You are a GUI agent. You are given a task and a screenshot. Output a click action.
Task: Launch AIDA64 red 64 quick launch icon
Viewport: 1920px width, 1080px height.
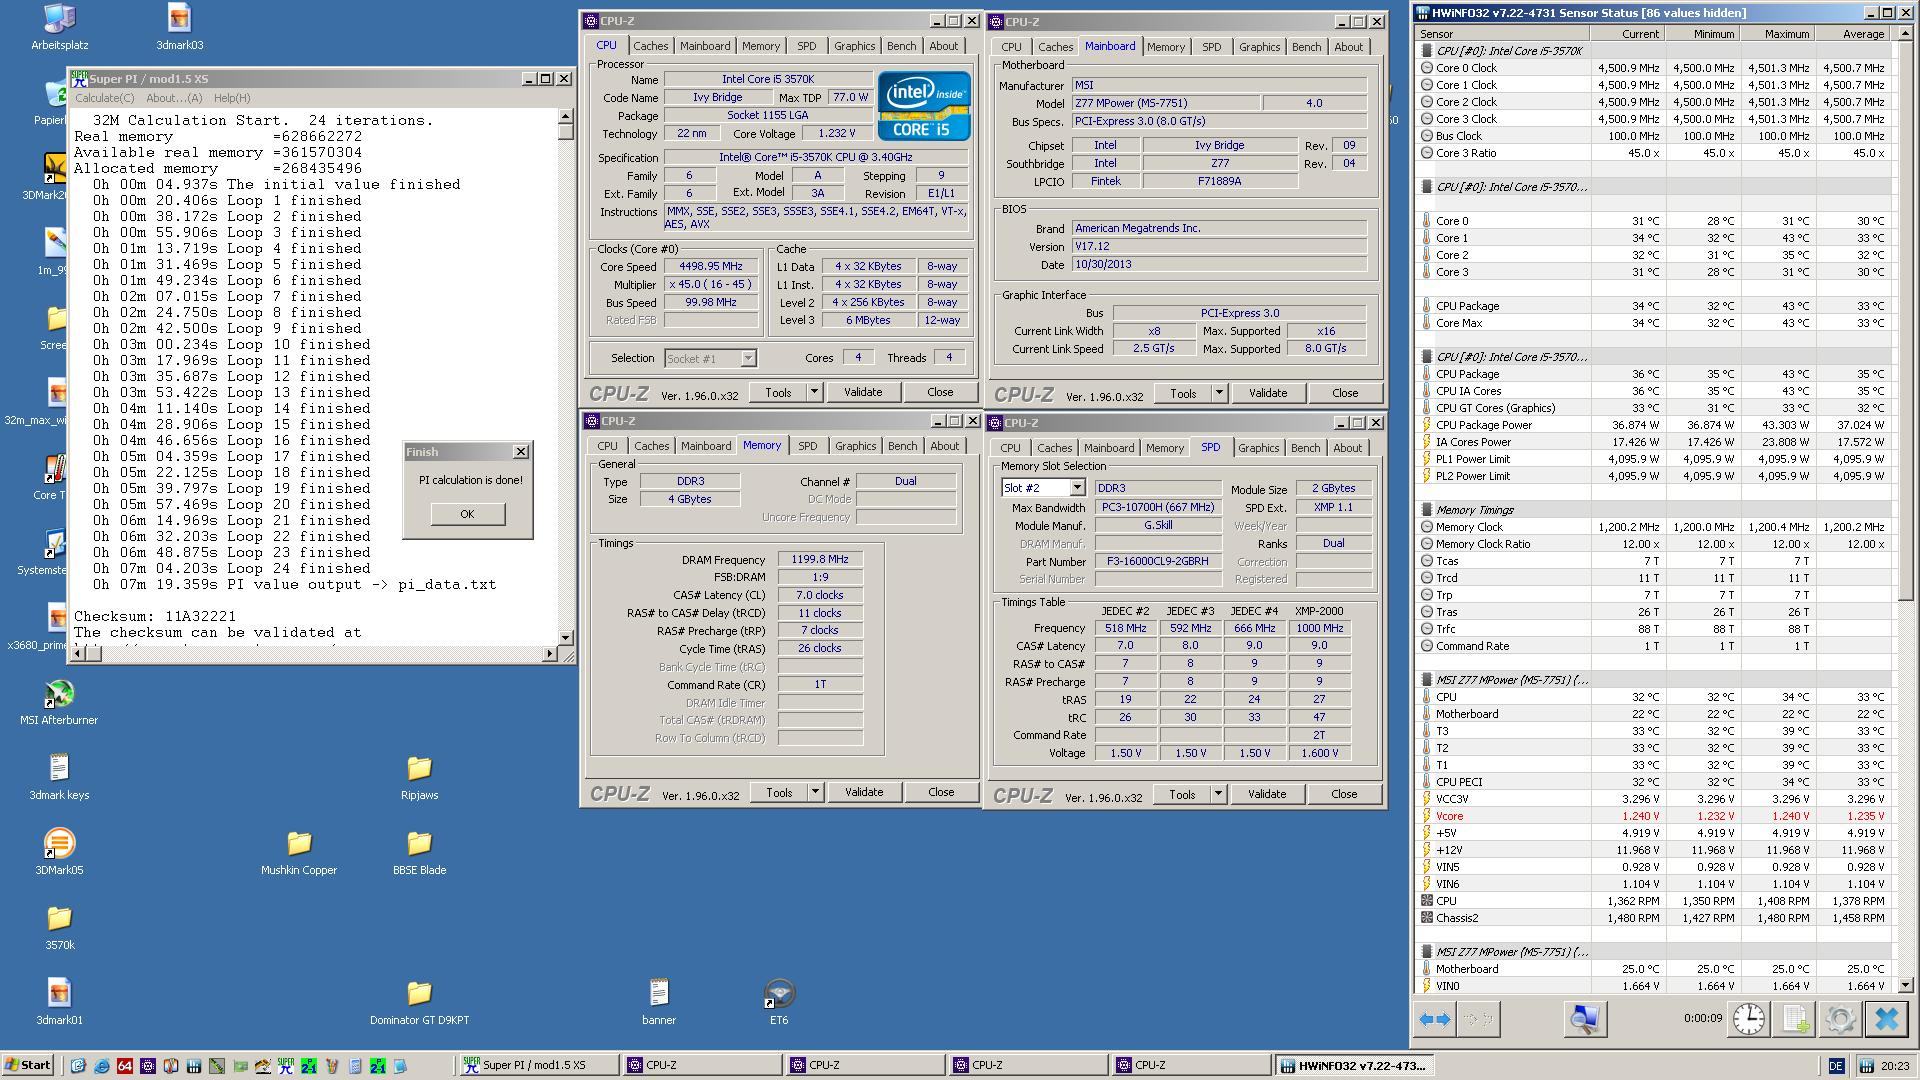tap(124, 1066)
